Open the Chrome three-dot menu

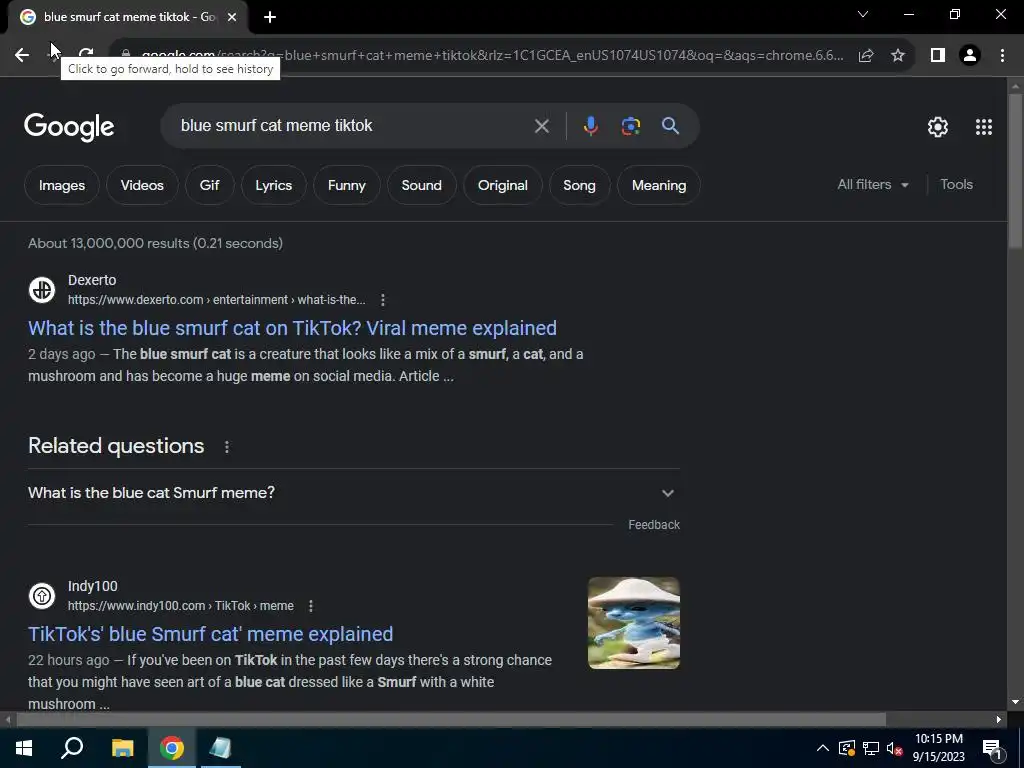click(x=1002, y=56)
